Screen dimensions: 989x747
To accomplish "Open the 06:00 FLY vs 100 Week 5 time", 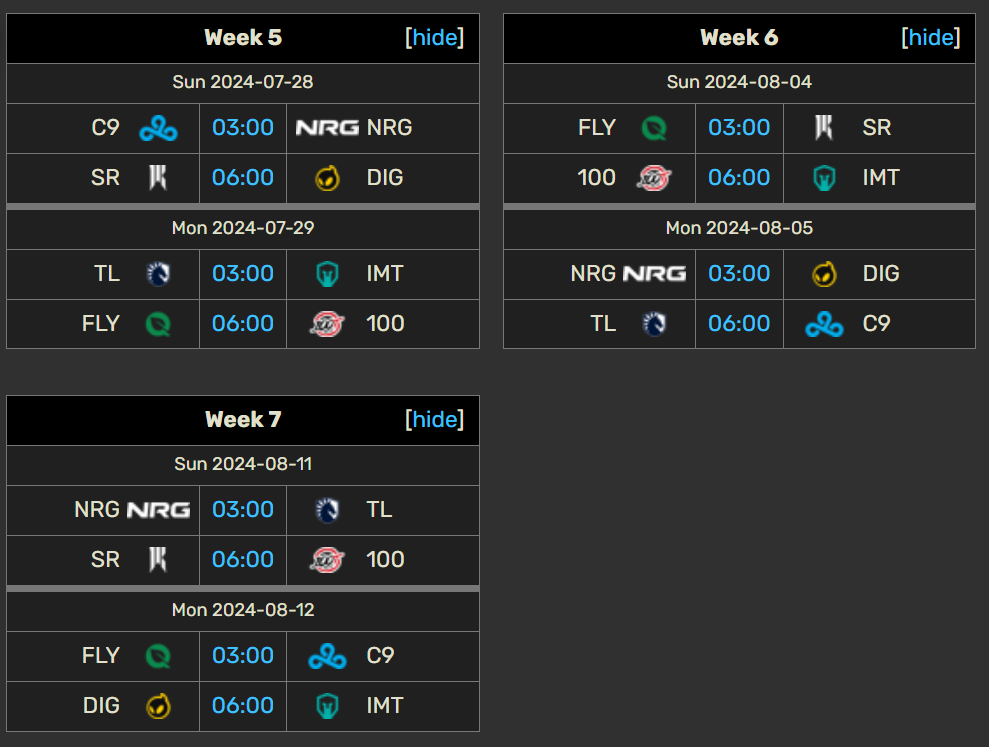I will coord(243,324).
